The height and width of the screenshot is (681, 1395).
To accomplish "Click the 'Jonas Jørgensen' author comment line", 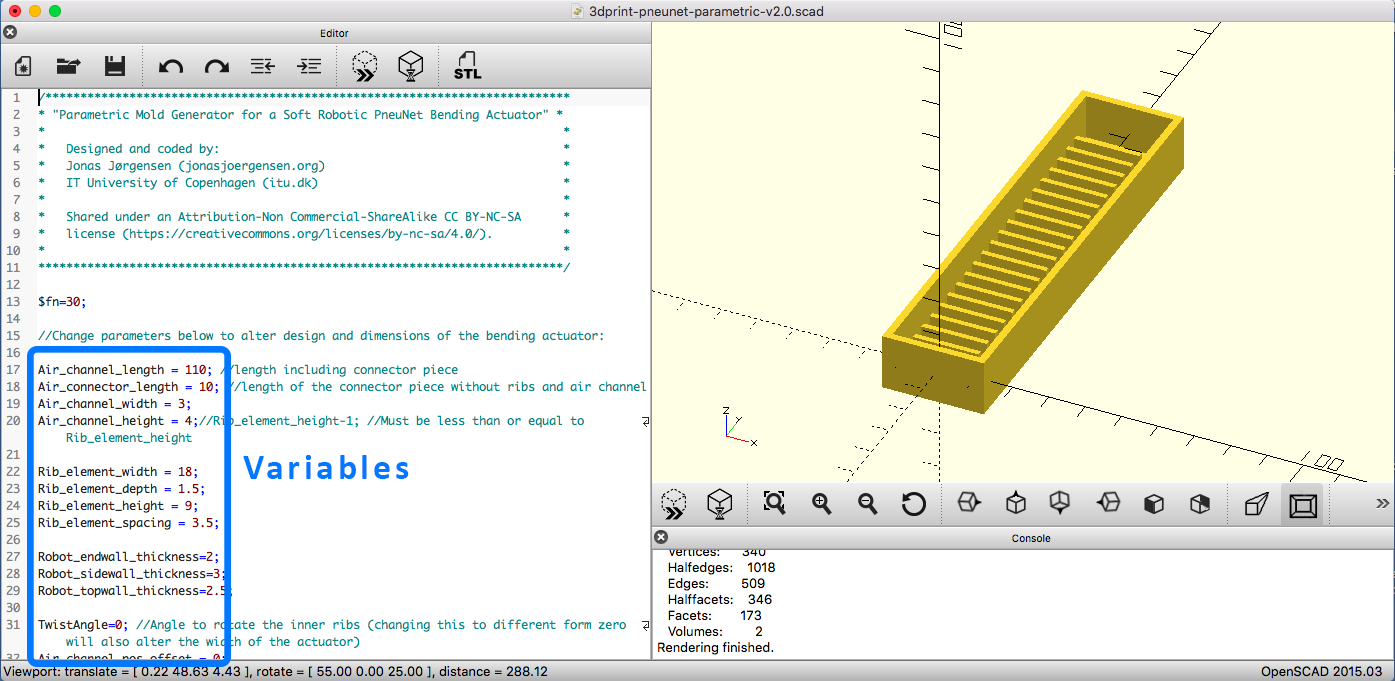I will pyautogui.click(x=195, y=165).
